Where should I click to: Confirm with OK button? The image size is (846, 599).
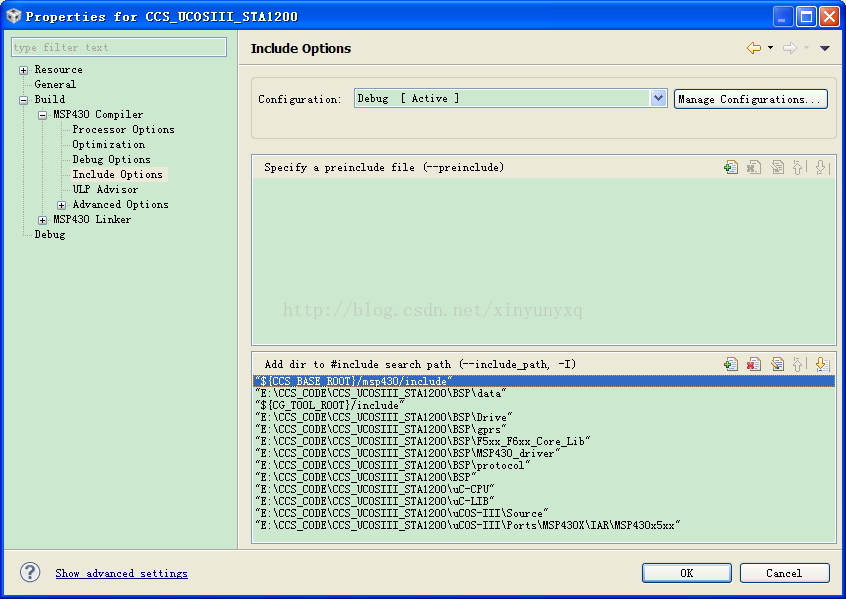pos(686,573)
